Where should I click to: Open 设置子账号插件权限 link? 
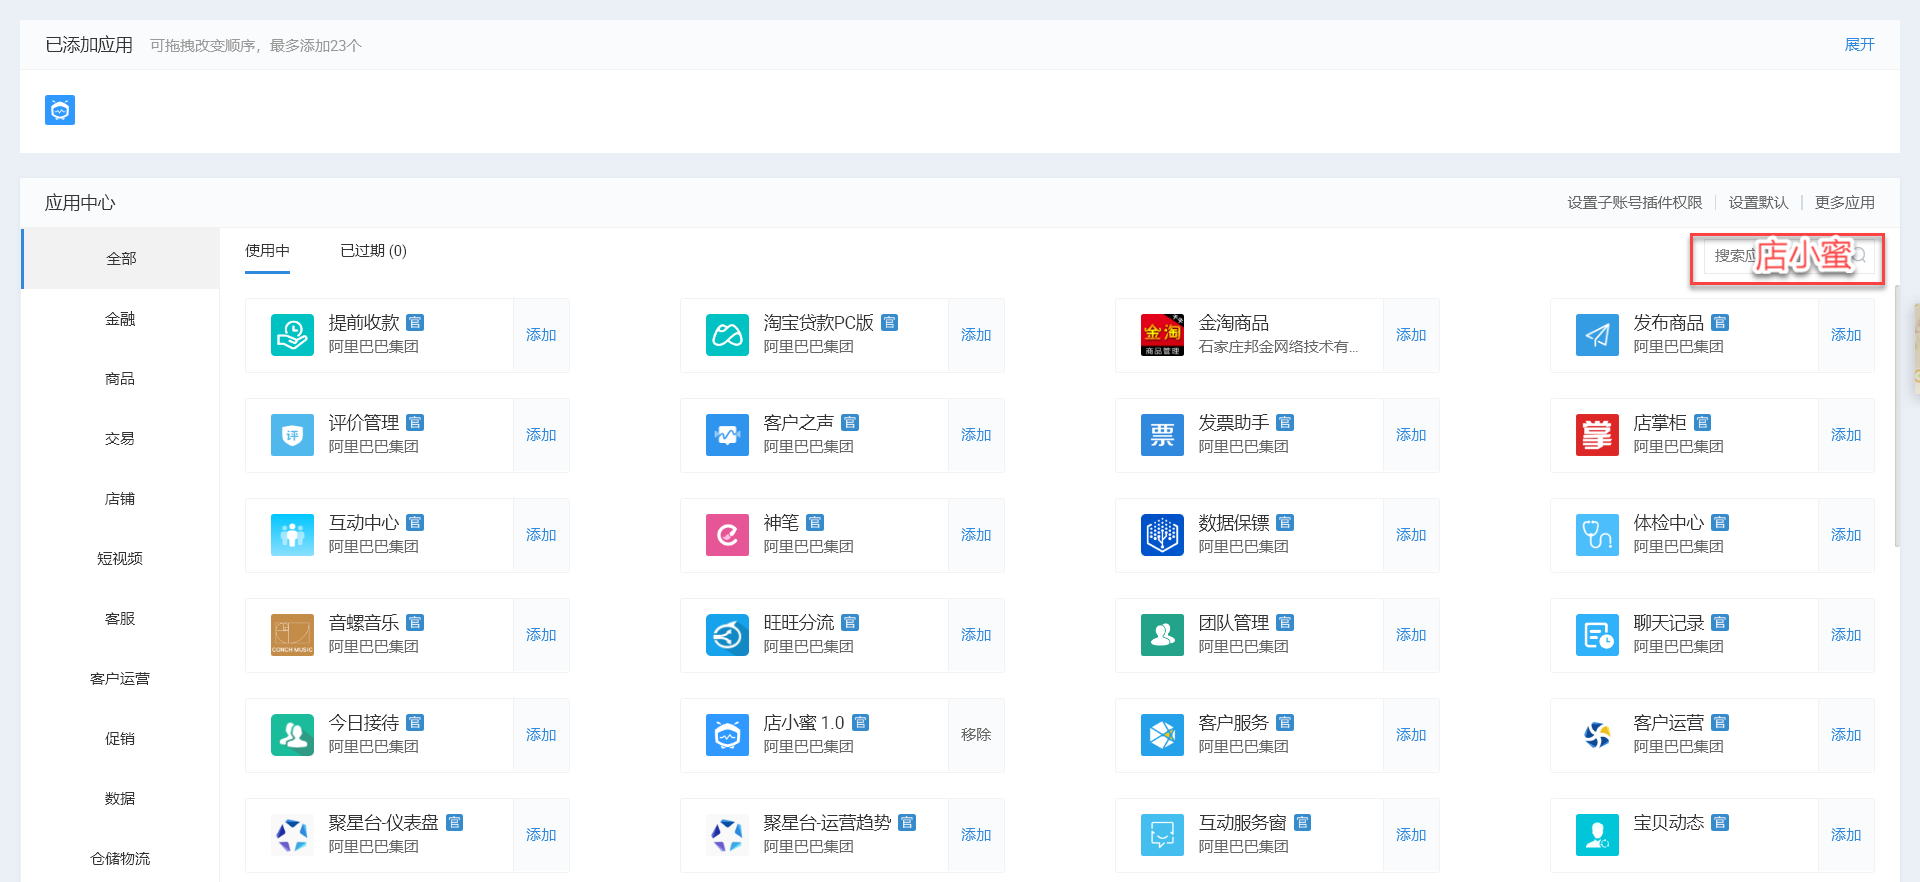click(x=1634, y=203)
